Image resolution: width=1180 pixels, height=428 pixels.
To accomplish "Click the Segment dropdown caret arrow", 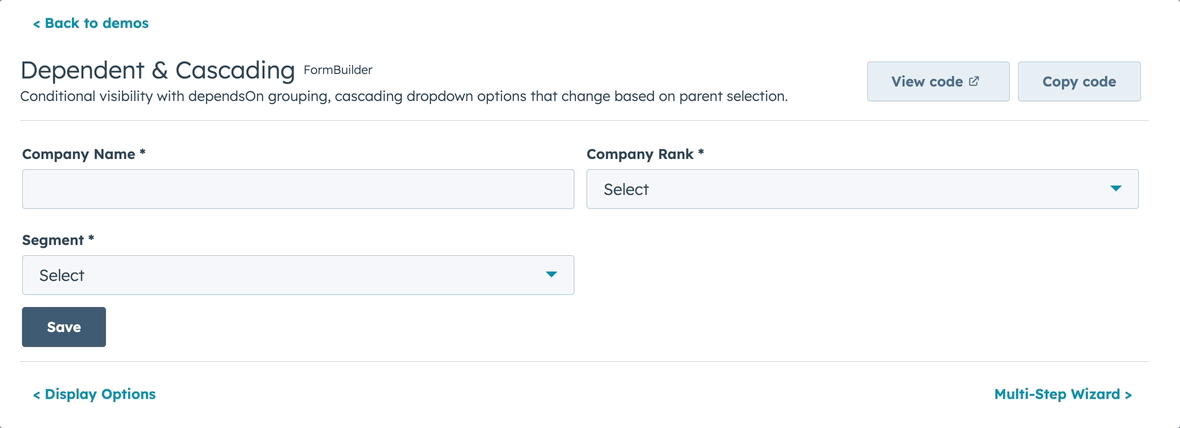I will (551, 275).
